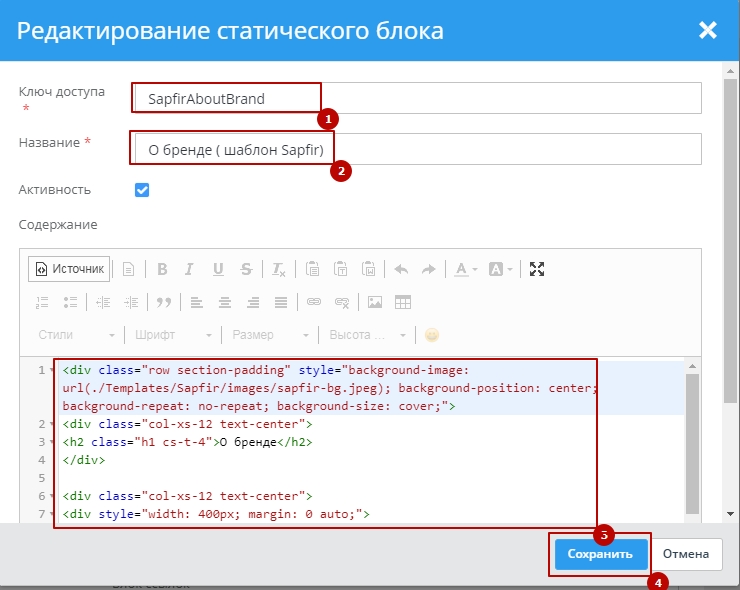This screenshot has width=740, height=590.
Task: Click the Отмена cancel button
Action: [x=685, y=554]
